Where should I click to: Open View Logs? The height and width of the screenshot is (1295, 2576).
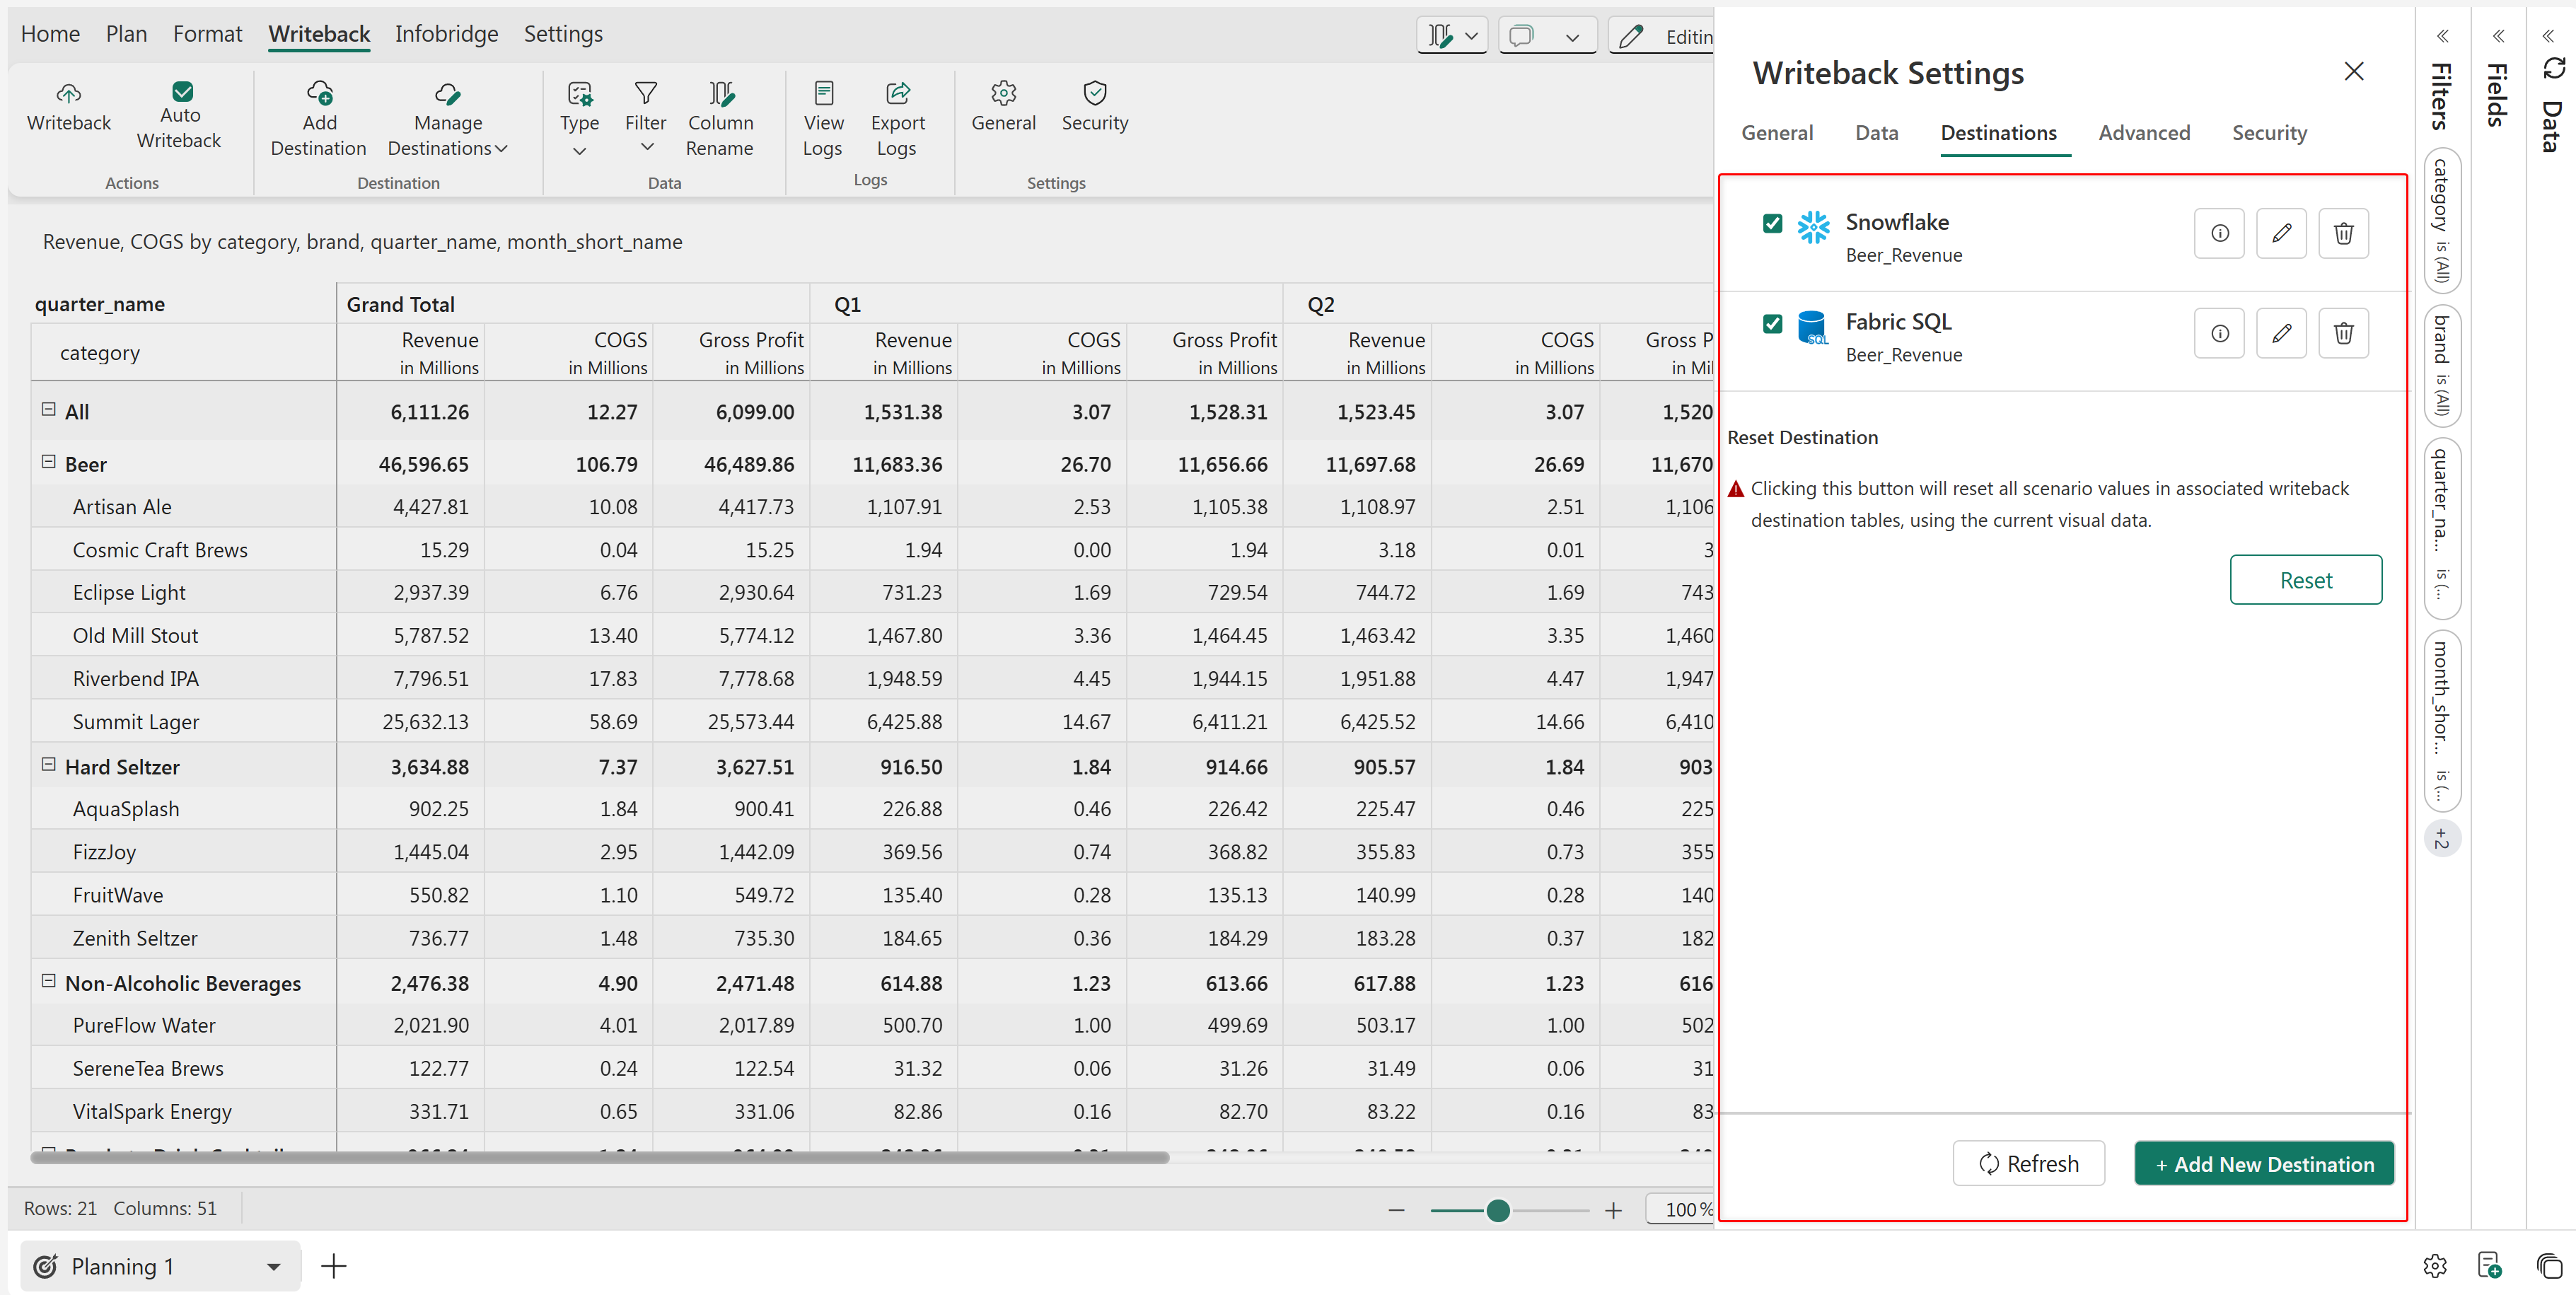[822, 119]
